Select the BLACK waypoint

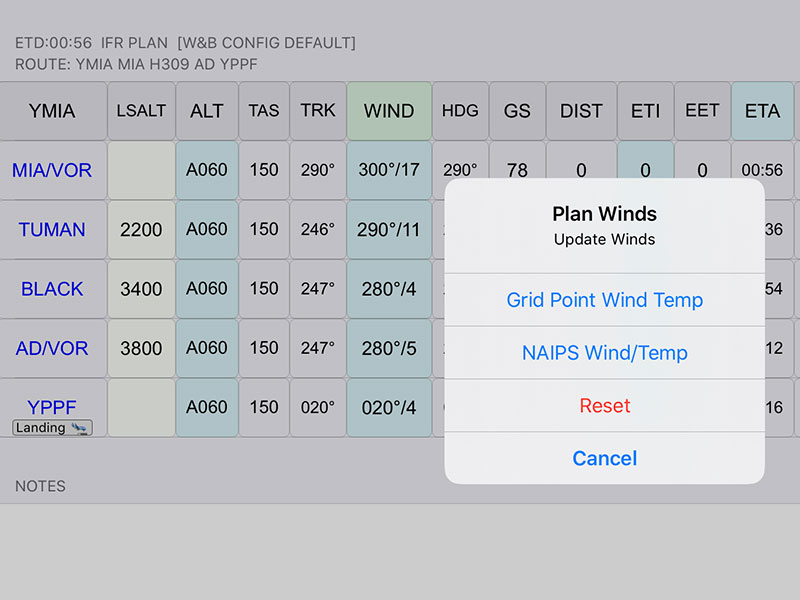pyautogui.click(x=52, y=289)
